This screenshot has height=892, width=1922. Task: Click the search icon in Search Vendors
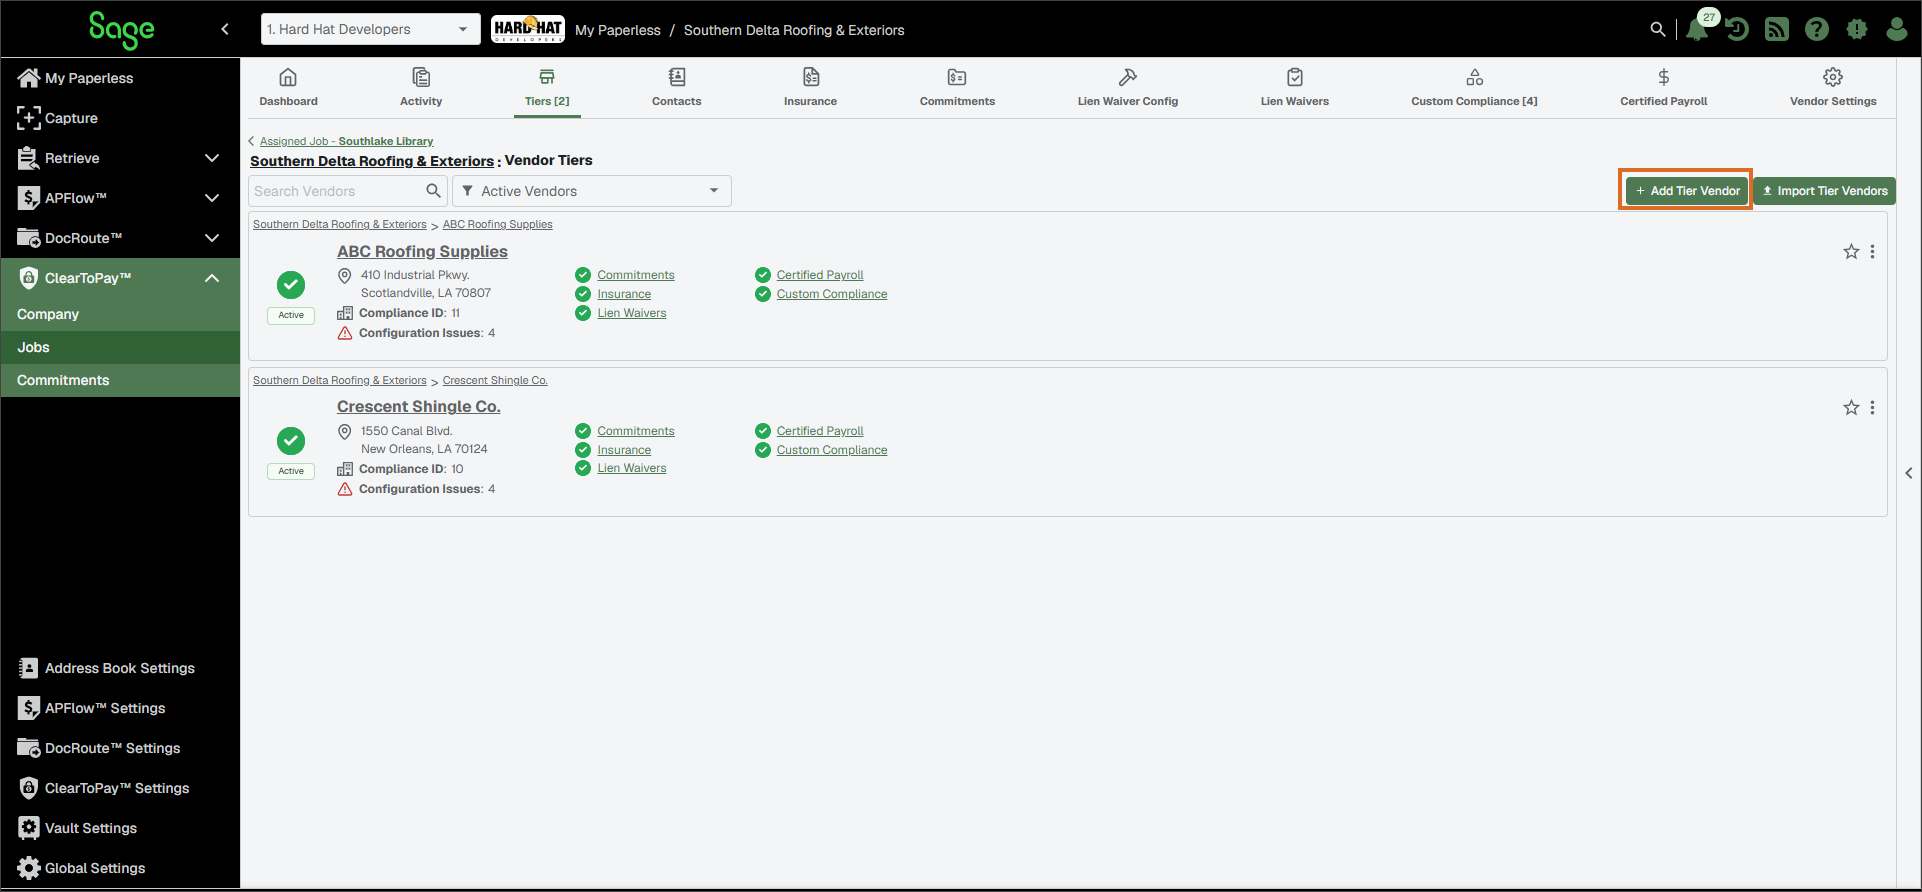(x=433, y=191)
